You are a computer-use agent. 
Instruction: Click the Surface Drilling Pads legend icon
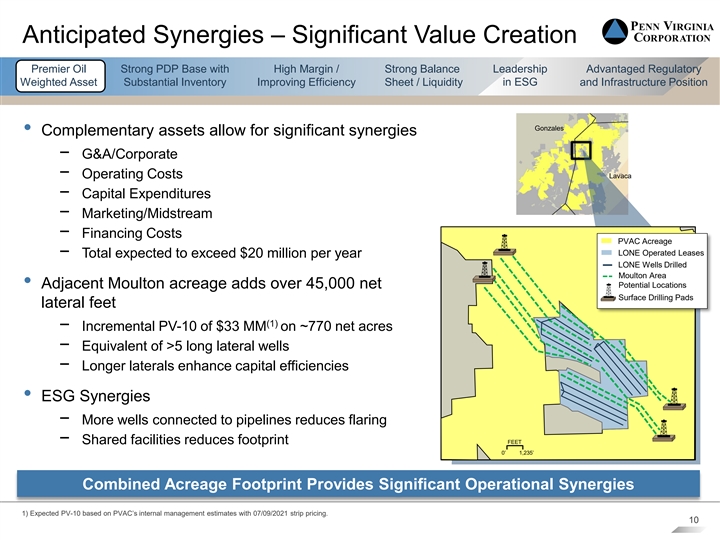click(x=608, y=293)
